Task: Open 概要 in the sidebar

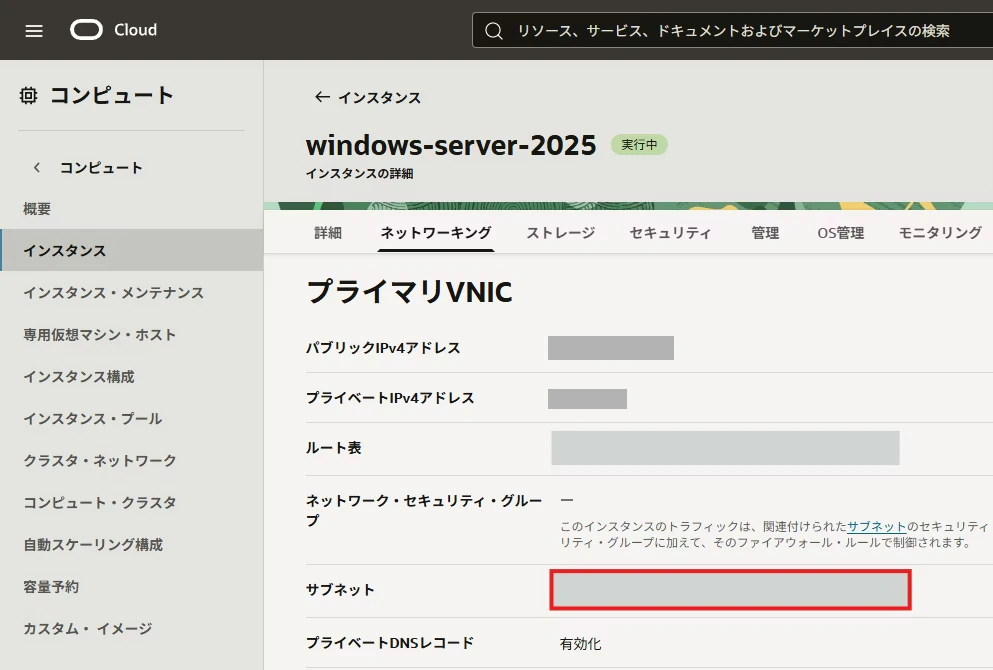Action: (x=37, y=209)
